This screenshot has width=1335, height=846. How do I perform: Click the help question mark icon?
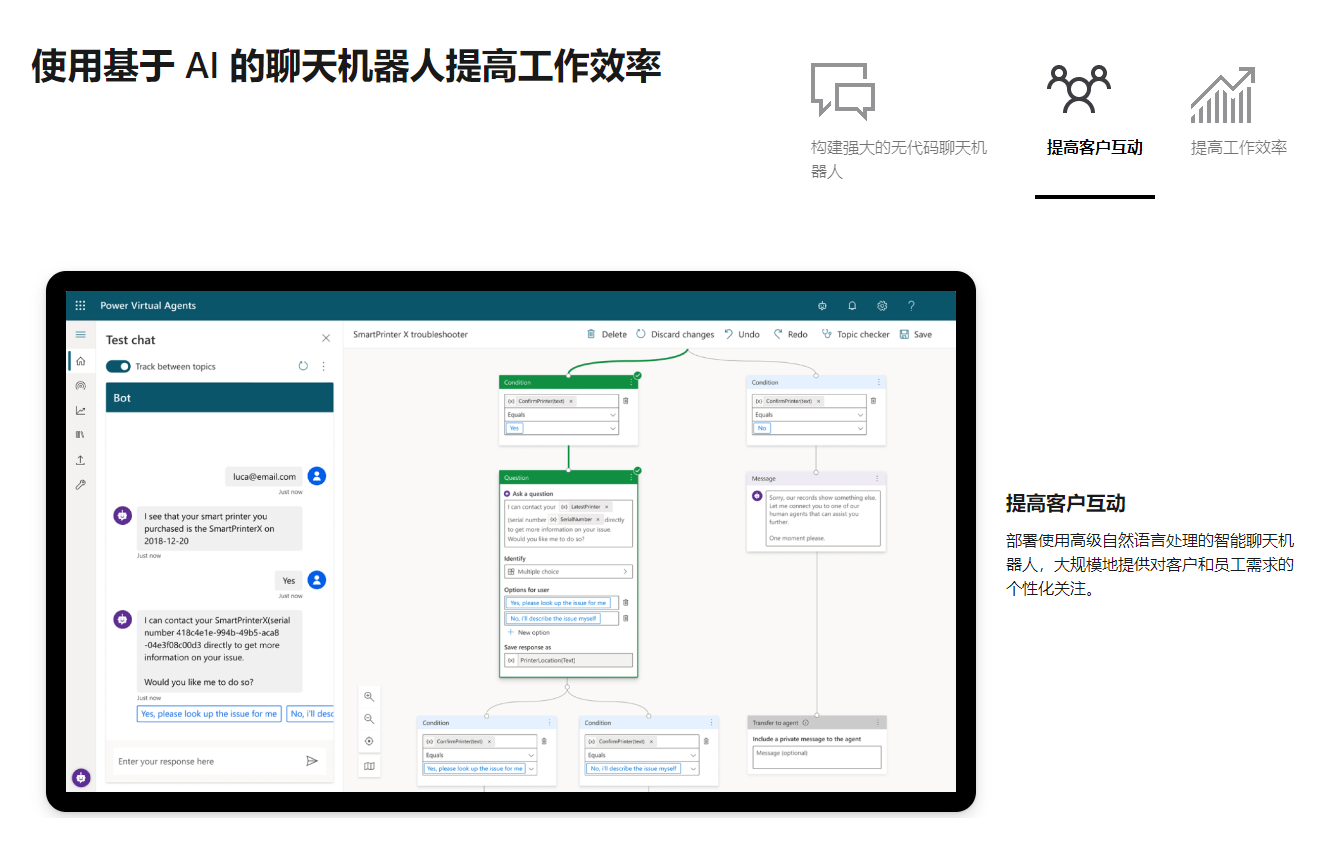(x=911, y=306)
